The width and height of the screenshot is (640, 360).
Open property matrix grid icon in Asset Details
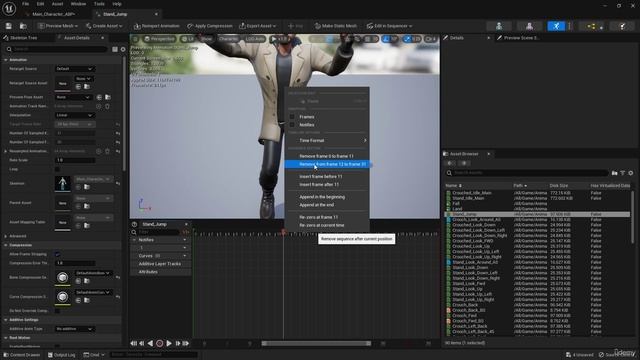(115, 49)
